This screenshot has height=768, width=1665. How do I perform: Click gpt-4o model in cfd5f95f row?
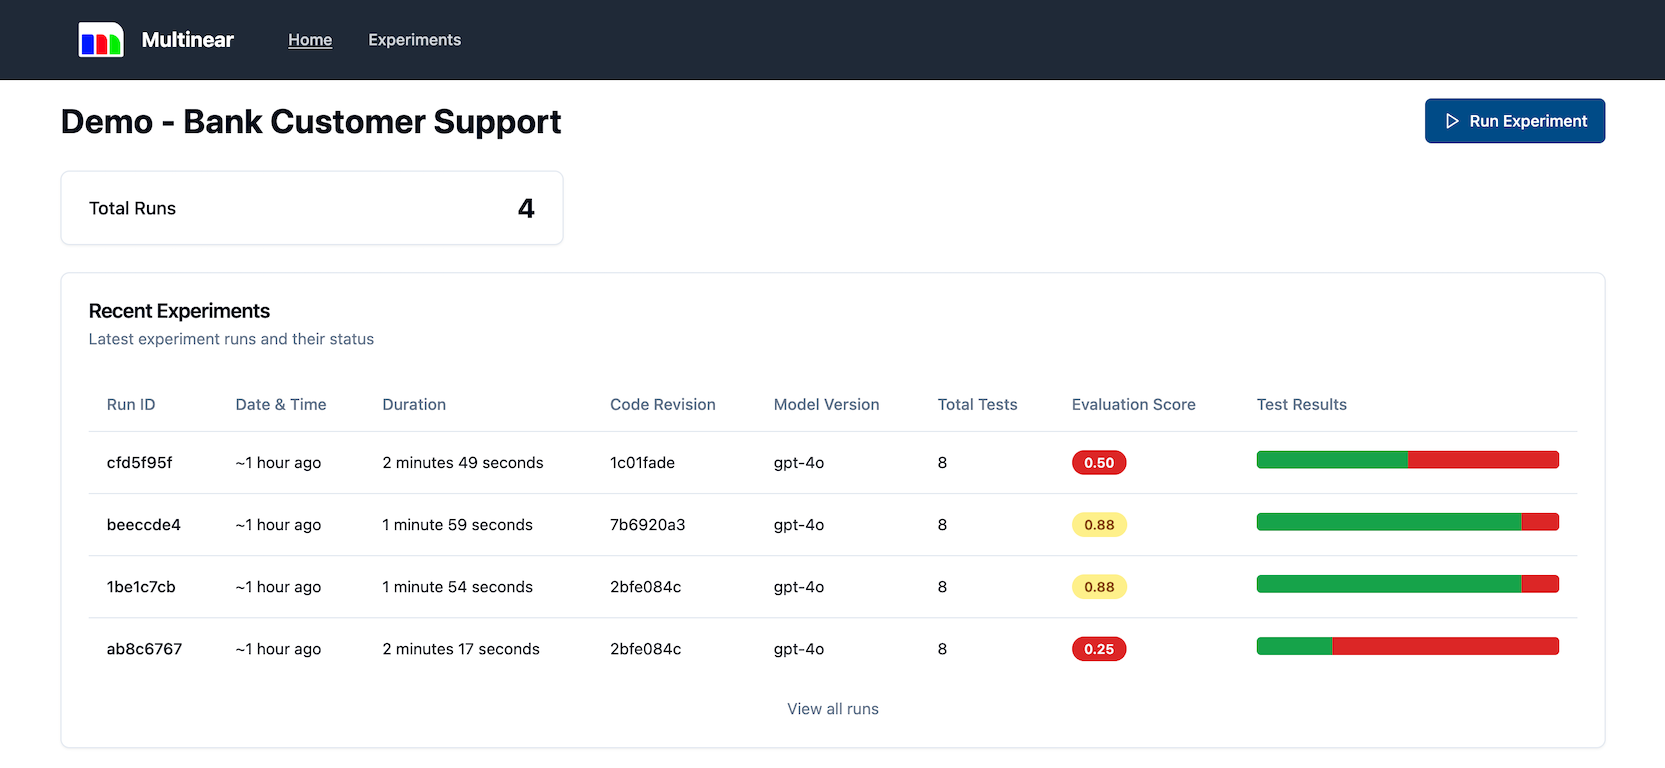pos(799,463)
